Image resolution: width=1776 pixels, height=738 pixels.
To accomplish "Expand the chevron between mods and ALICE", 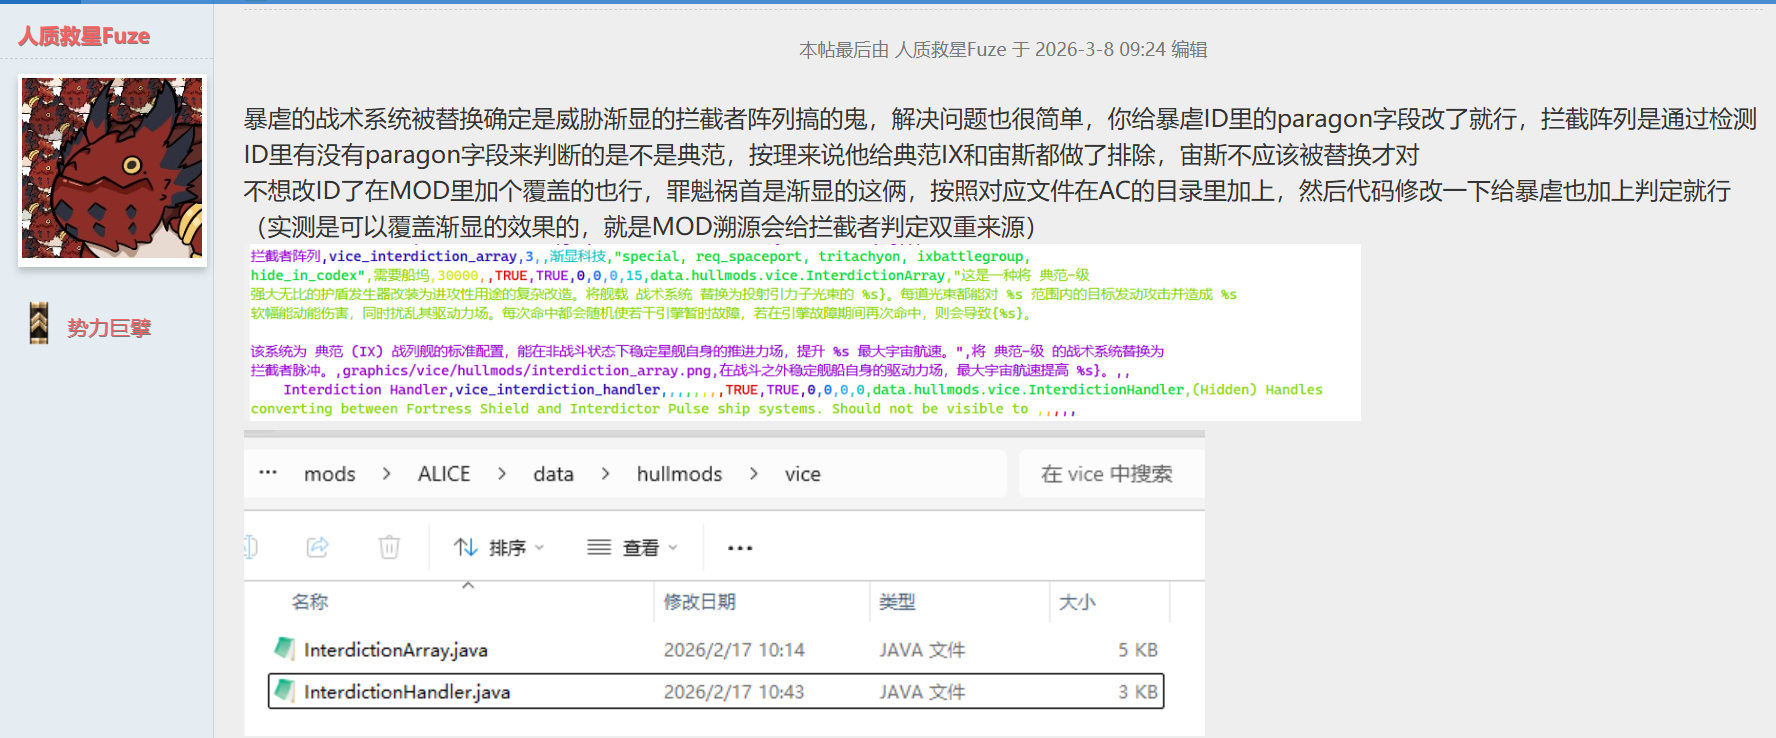I will [x=387, y=474].
